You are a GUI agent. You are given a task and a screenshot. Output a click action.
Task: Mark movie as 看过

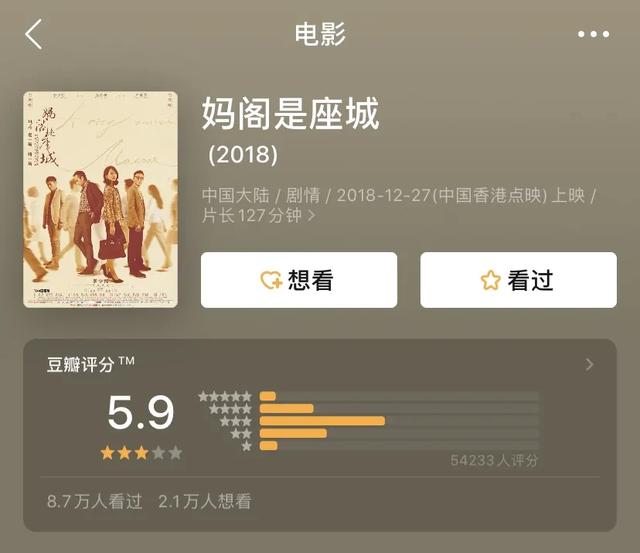(518, 280)
